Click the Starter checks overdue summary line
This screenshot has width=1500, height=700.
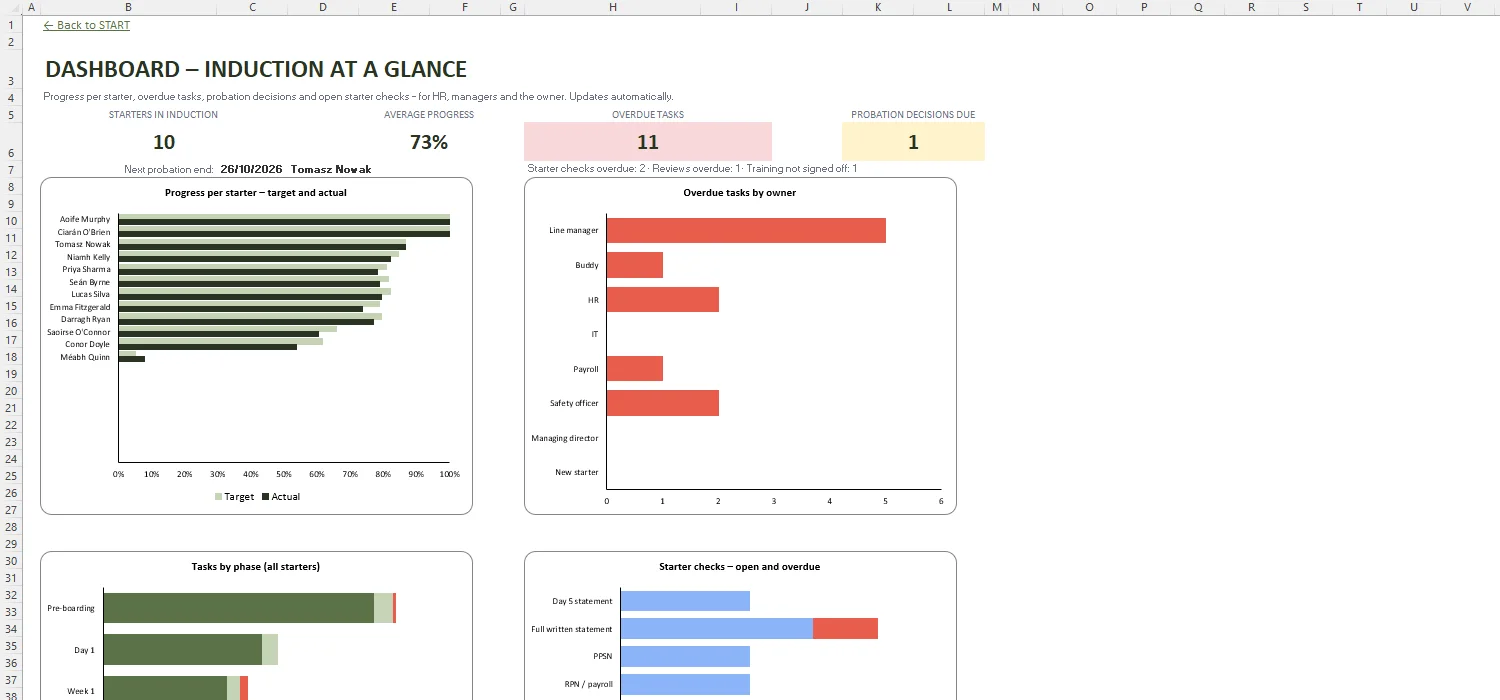pos(692,169)
